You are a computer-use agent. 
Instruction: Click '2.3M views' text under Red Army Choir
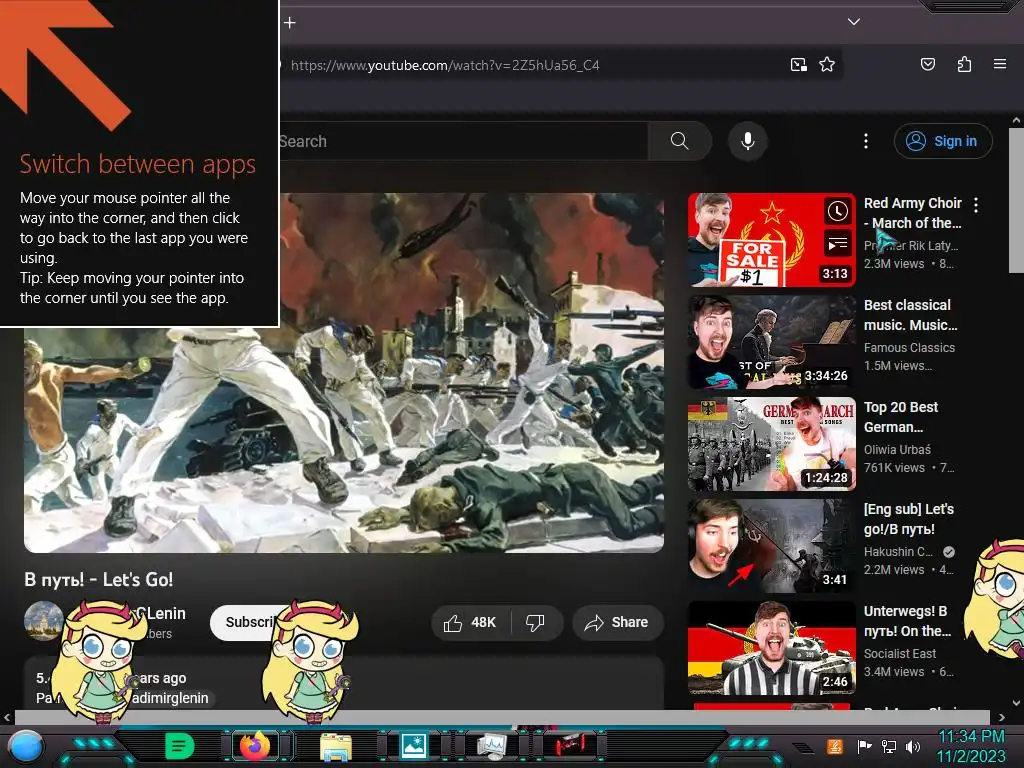(894, 264)
